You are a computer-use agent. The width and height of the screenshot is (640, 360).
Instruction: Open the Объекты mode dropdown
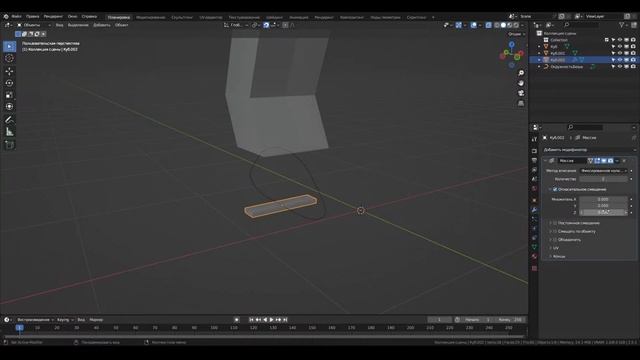(x=33, y=25)
